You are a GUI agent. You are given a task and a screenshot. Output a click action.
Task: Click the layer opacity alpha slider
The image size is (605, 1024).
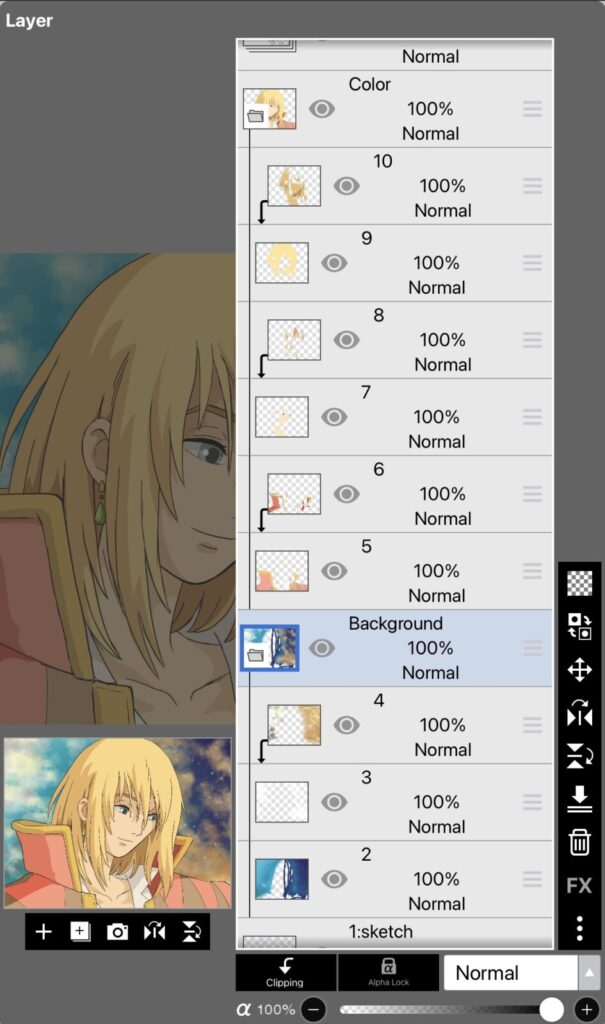(x=445, y=1009)
